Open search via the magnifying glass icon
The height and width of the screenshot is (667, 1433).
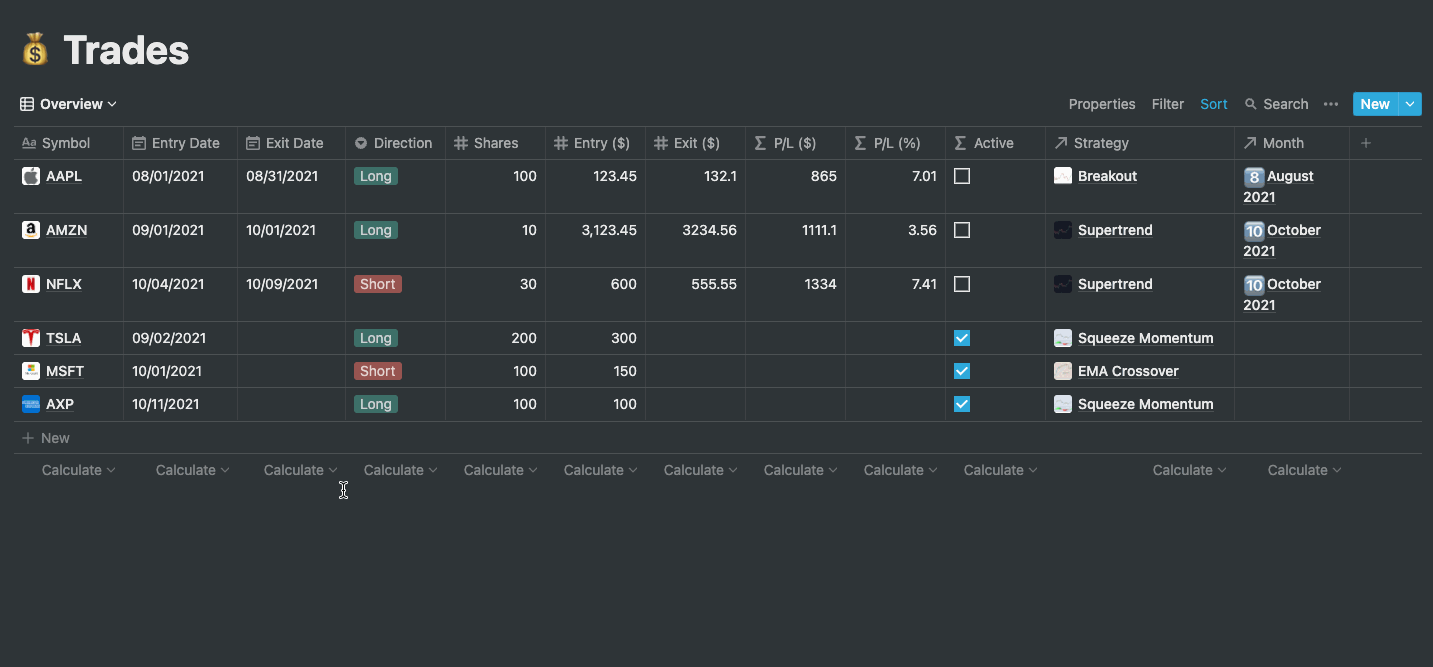point(1251,103)
